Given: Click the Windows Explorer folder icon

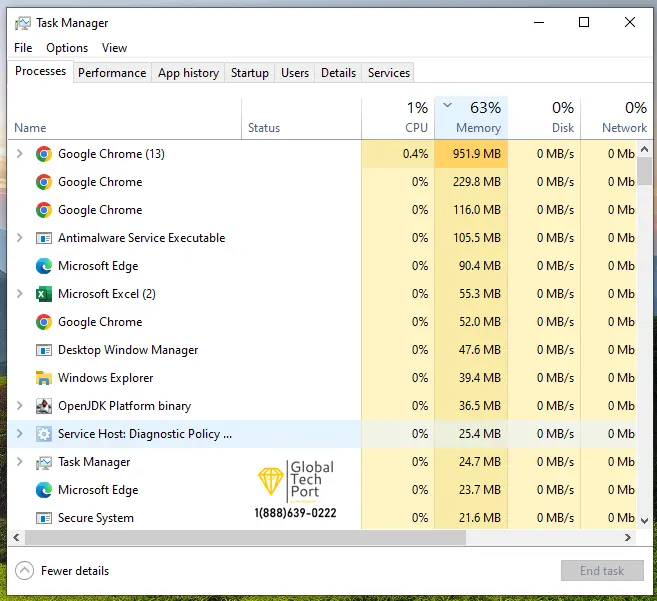Looking at the screenshot, I should click(44, 378).
